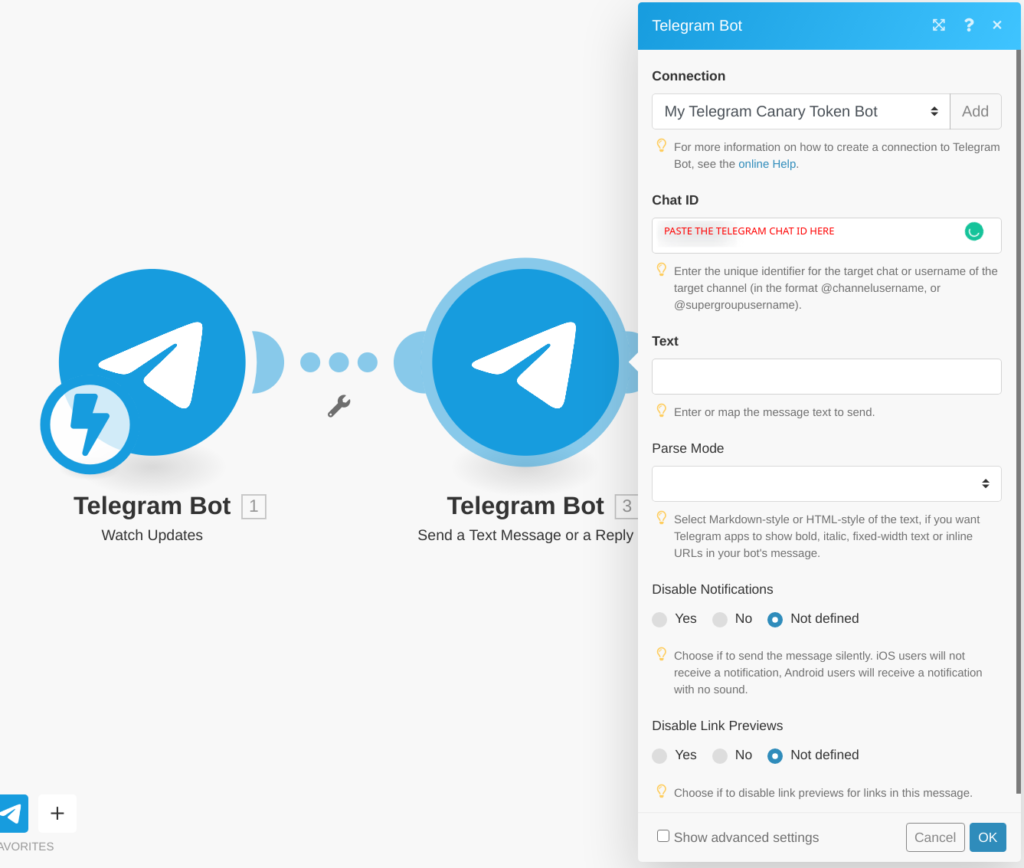Expand the dialog with the fullscreen icon
This screenshot has height=868, width=1024.
(x=938, y=25)
